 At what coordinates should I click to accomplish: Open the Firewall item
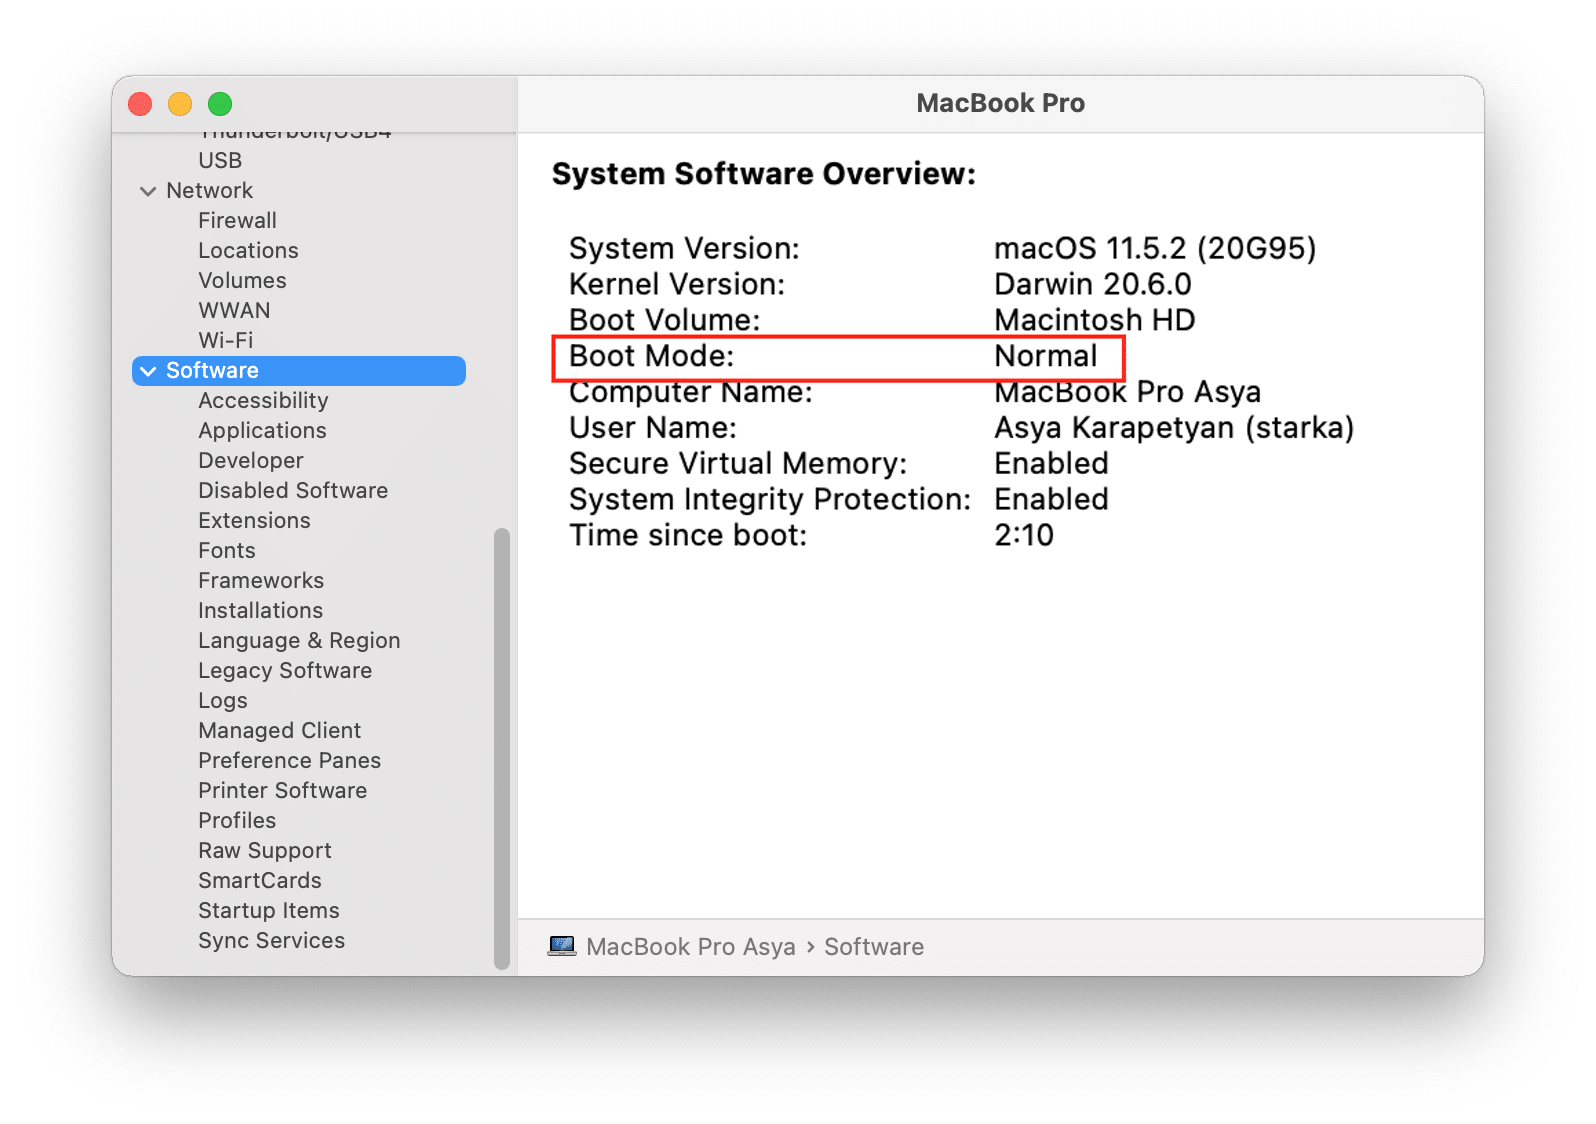click(x=237, y=220)
